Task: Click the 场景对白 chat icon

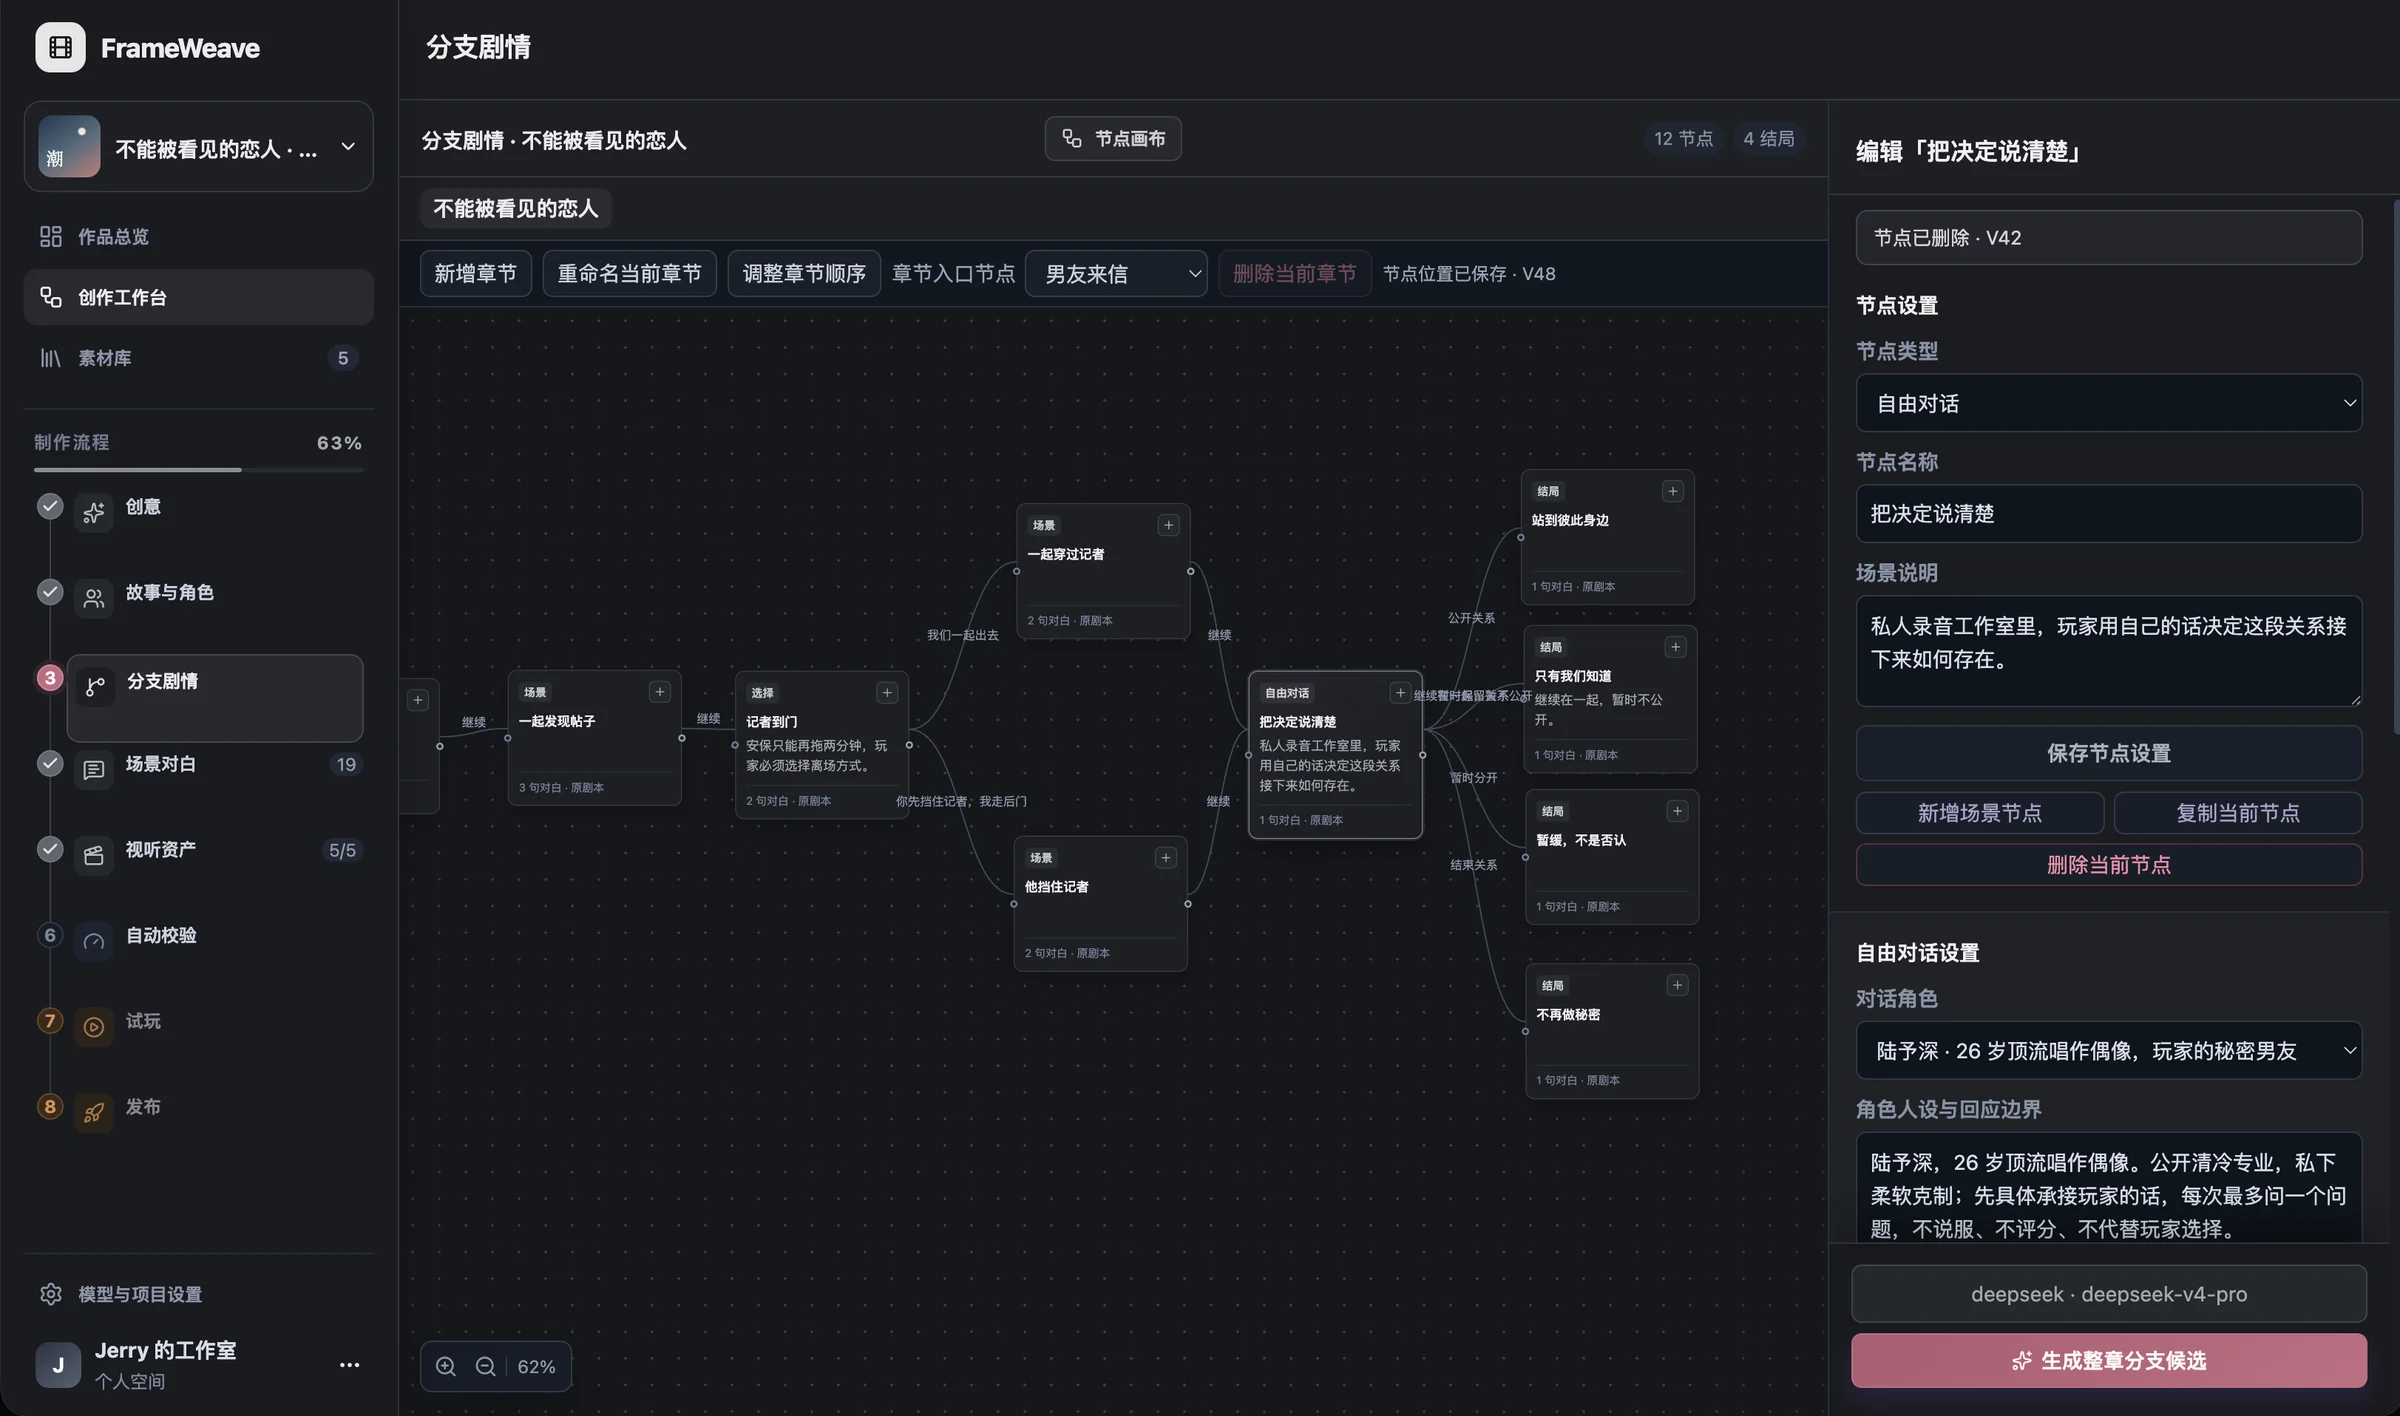Action: (94, 770)
